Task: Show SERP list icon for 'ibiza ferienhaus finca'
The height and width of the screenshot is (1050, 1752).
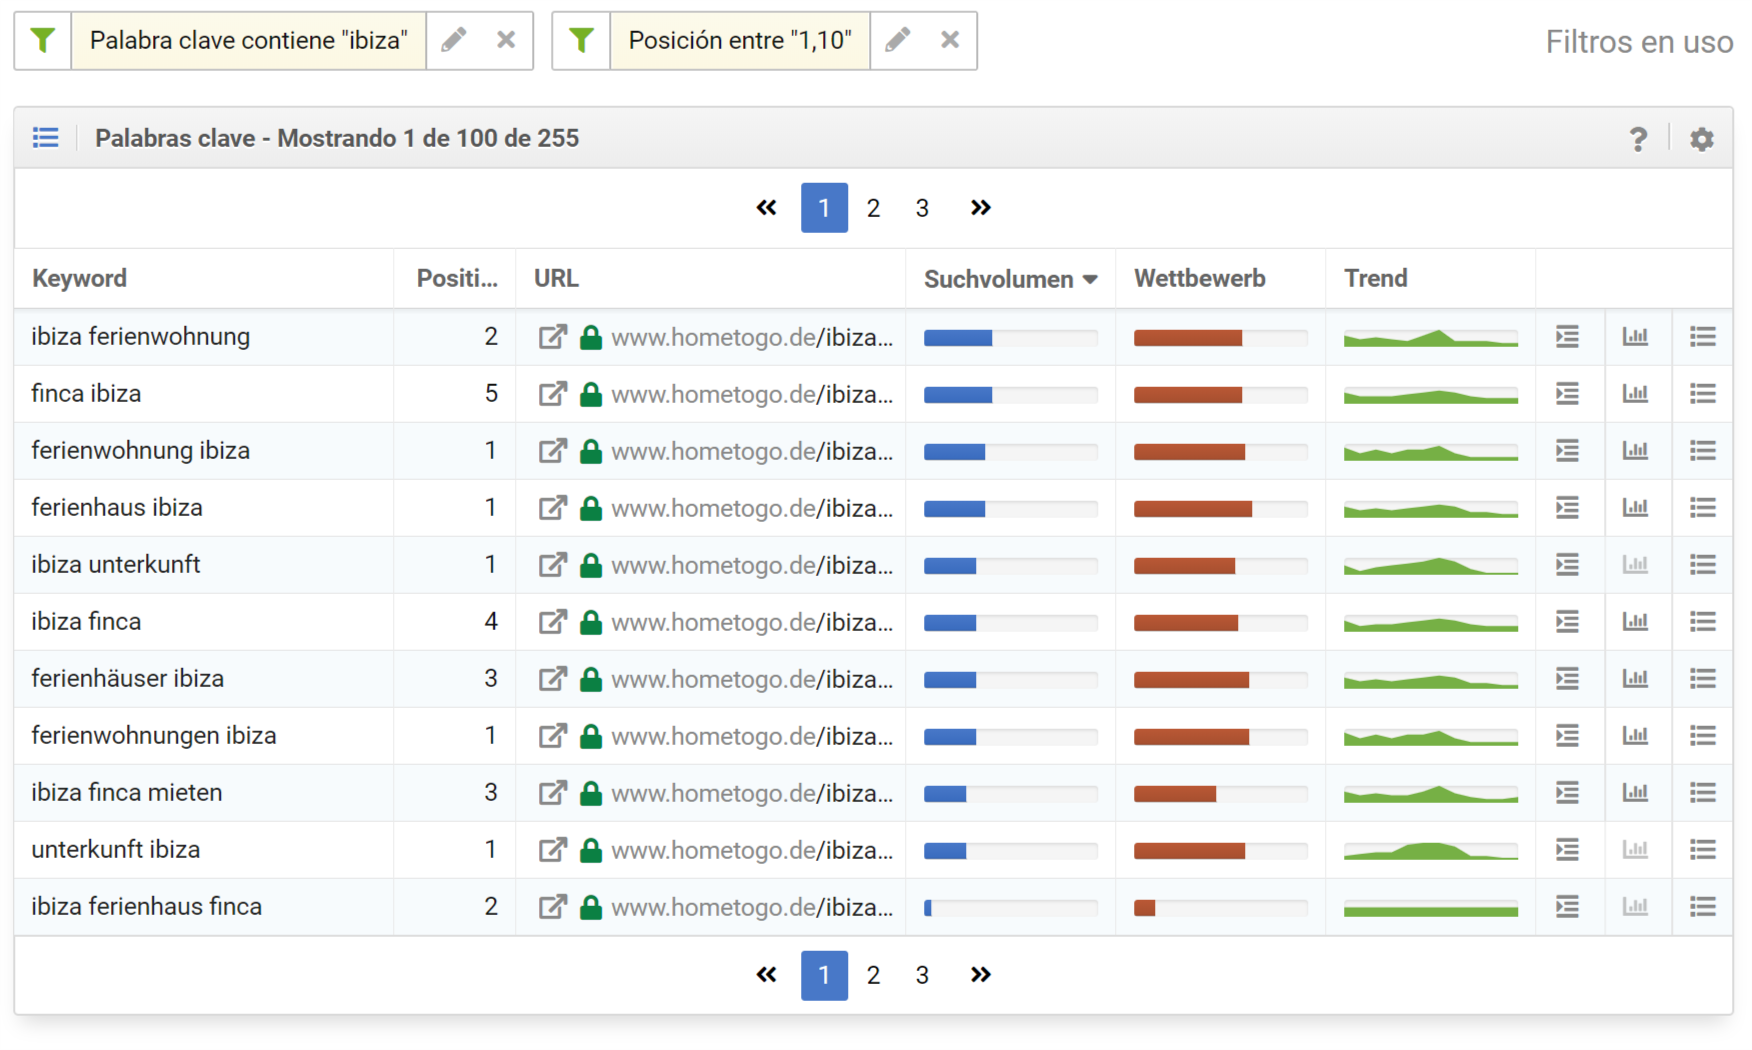Action: [1567, 907]
